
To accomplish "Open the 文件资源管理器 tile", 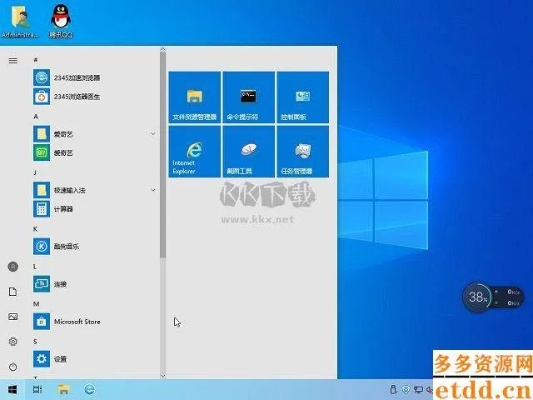I will pyautogui.click(x=194, y=97).
